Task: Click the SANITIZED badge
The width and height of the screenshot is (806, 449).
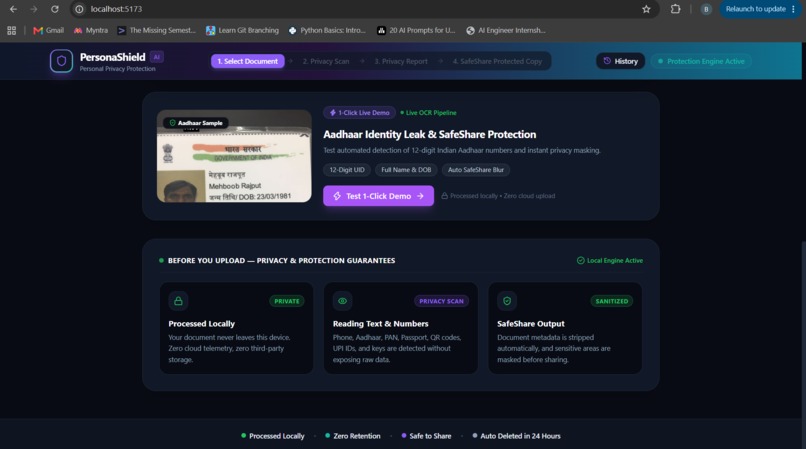Action: [612, 301]
